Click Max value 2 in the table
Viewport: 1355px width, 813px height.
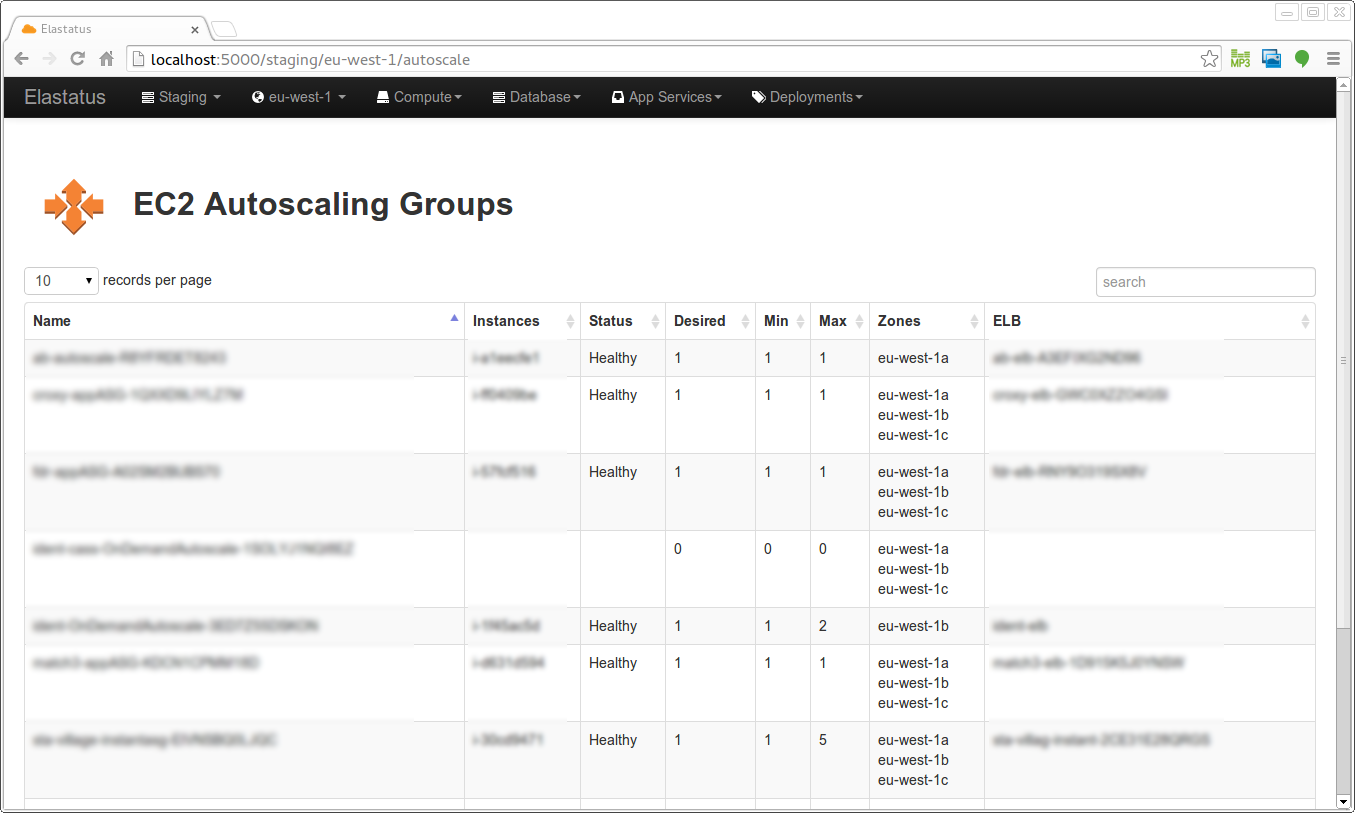click(823, 626)
